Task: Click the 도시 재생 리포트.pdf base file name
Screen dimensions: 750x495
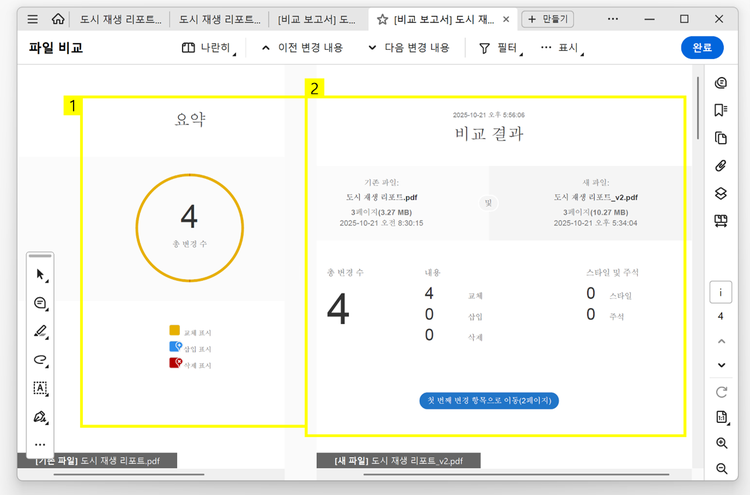Action: (x=382, y=197)
